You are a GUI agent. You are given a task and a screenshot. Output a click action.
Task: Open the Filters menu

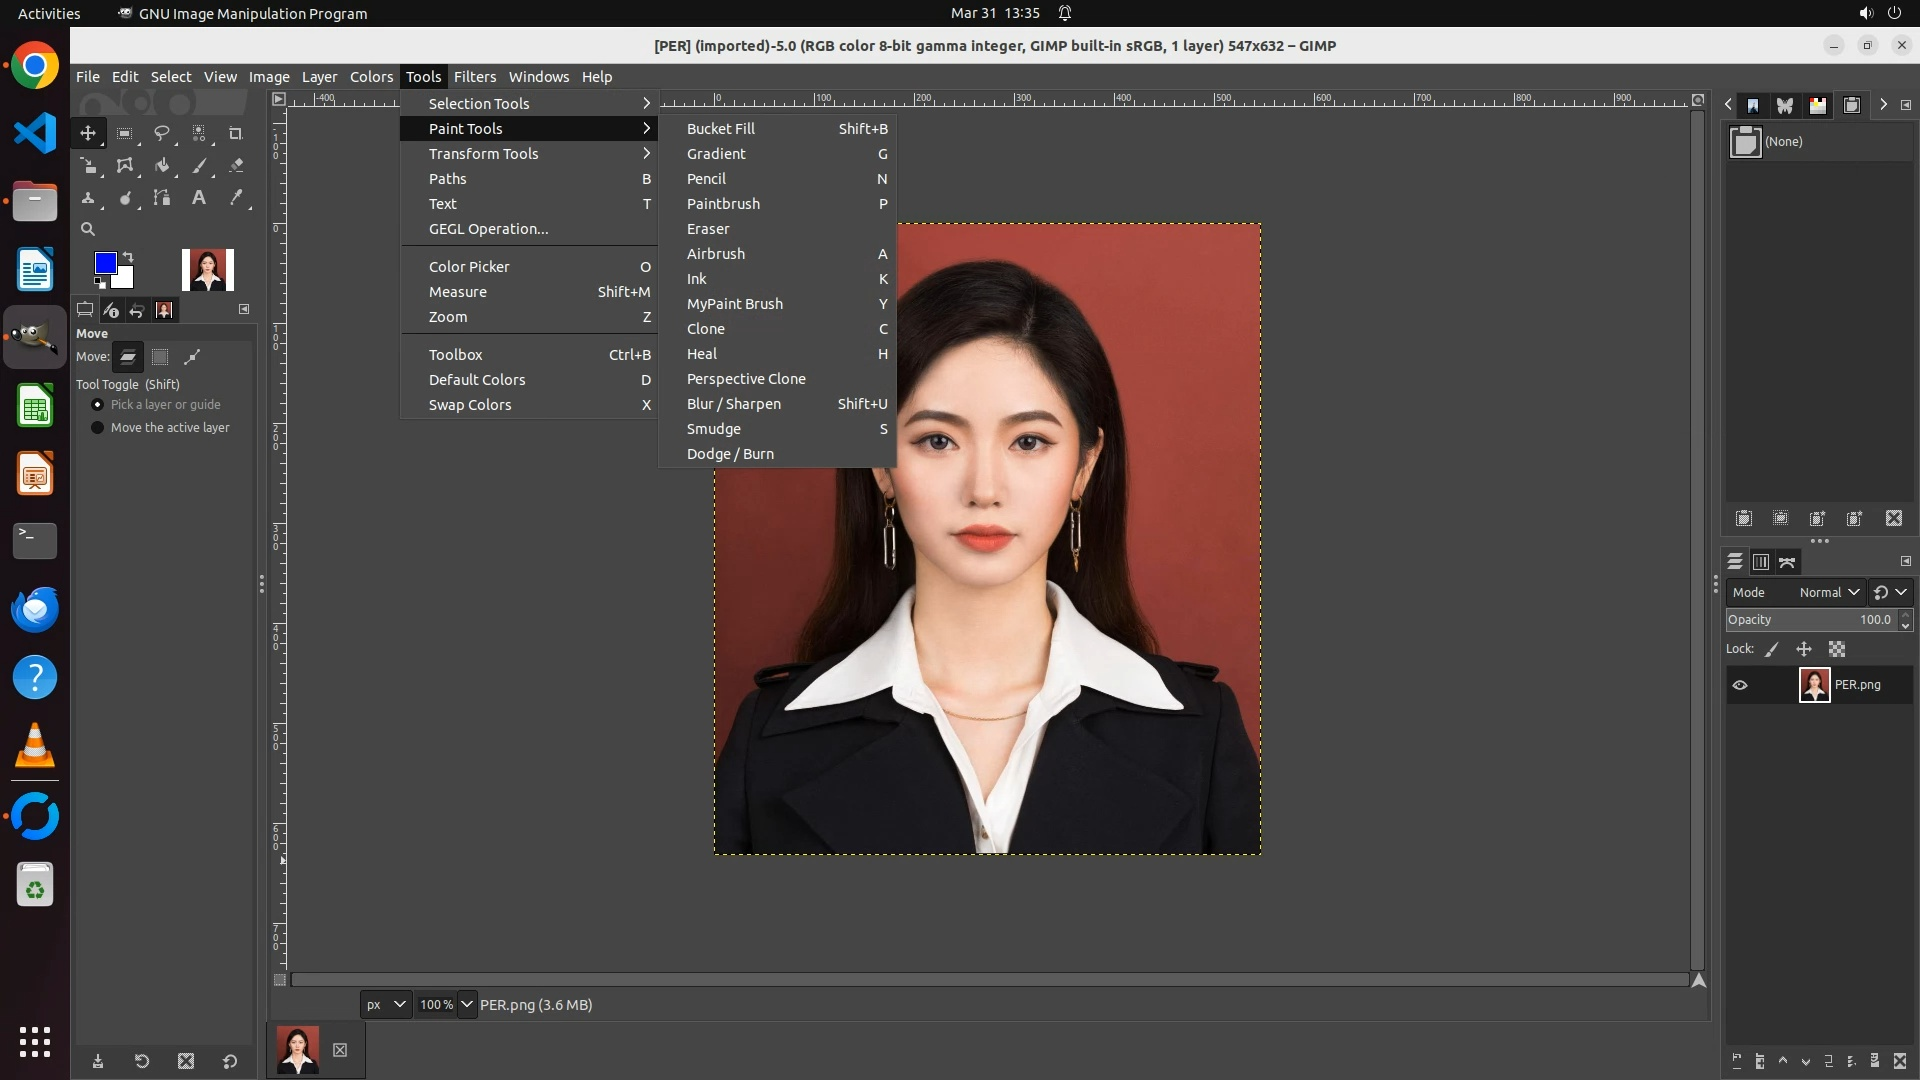pyautogui.click(x=474, y=77)
